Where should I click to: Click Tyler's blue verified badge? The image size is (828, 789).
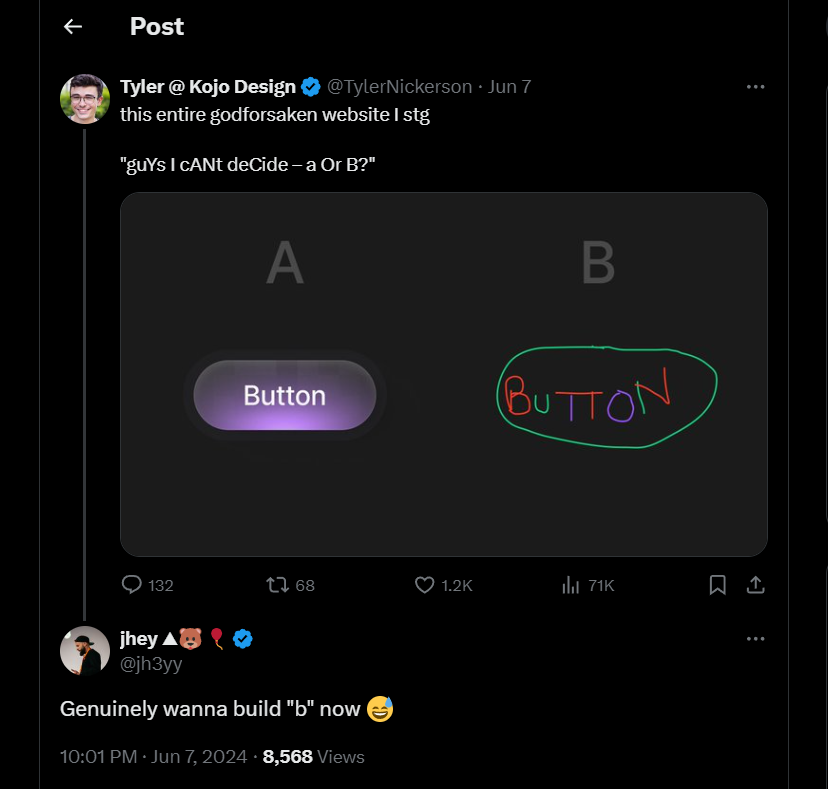coord(311,87)
